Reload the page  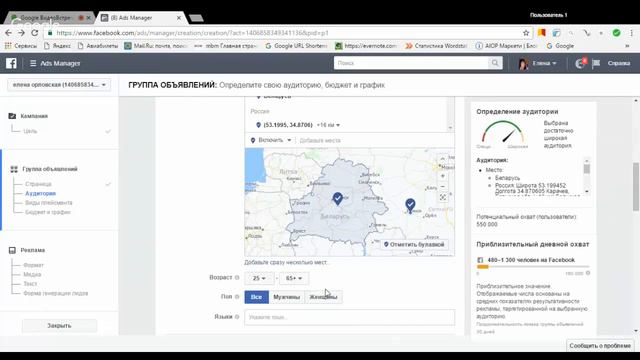35,33
